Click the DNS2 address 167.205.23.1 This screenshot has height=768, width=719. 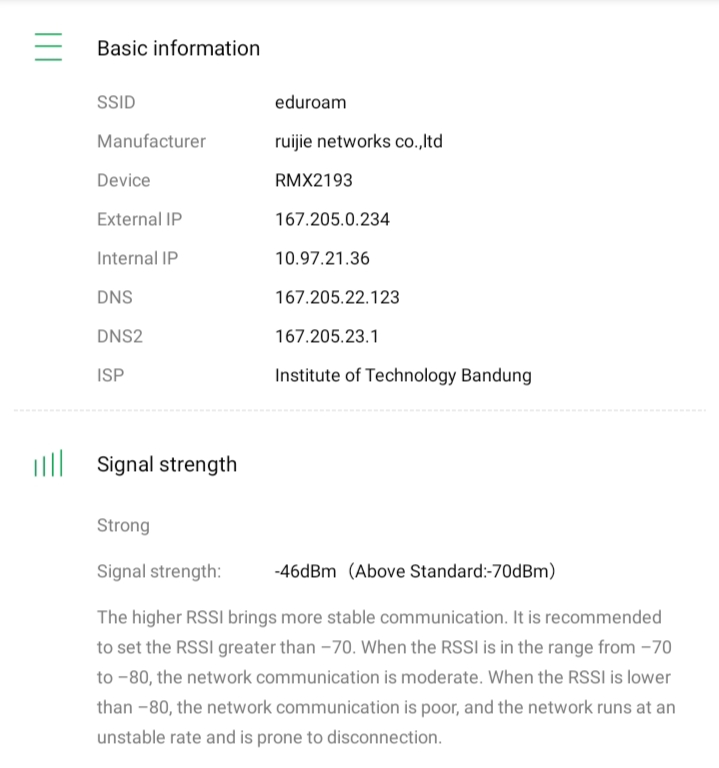click(327, 336)
